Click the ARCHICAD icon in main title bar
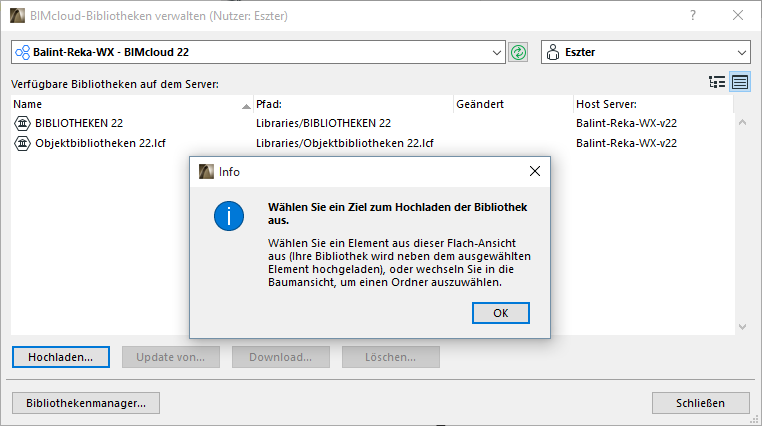The width and height of the screenshot is (762, 426). tap(17, 16)
